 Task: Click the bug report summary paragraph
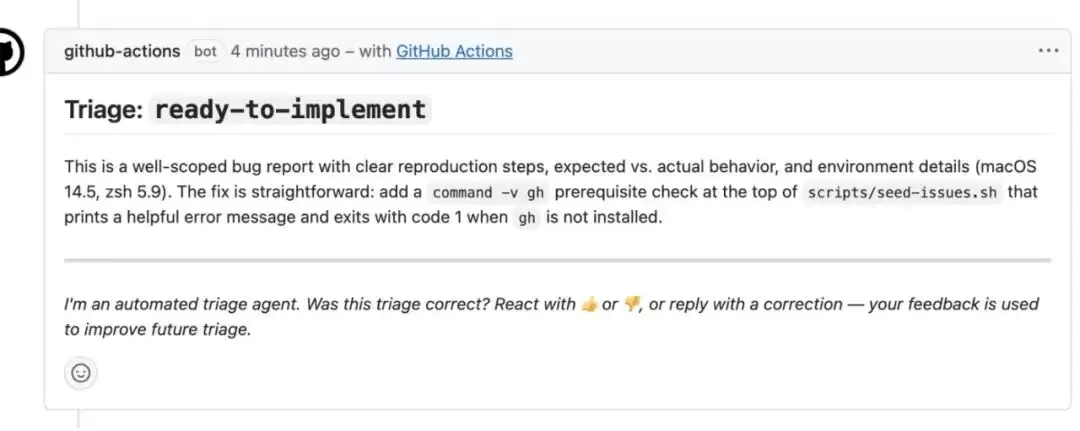click(551, 193)
